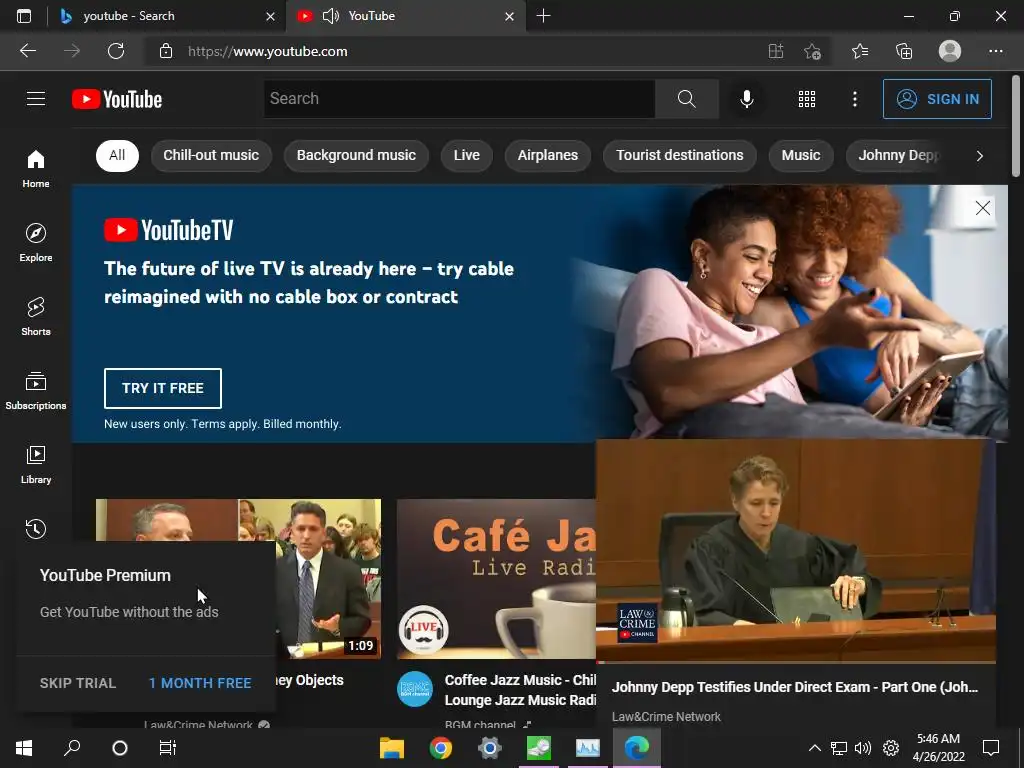Open the YouTube hamburger guide menu
This screenshot has width=1024, height=768.
coord(36,99)
